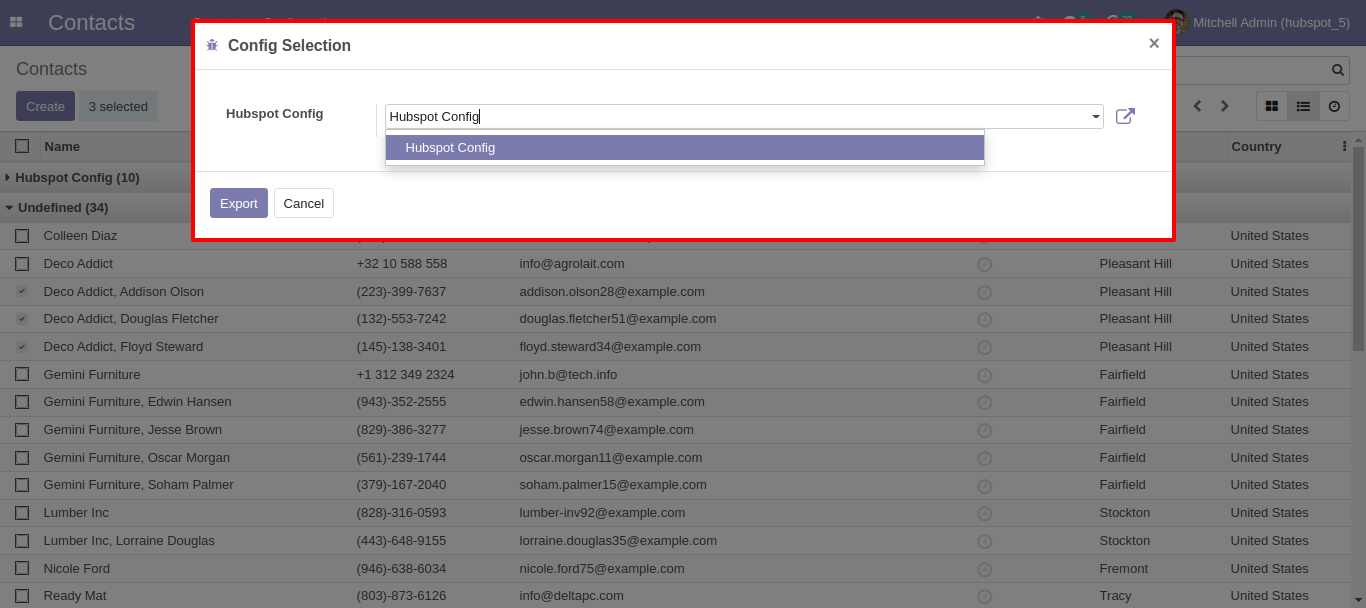Click activity clock icon for Lorraine Douglas

point(984,541)
